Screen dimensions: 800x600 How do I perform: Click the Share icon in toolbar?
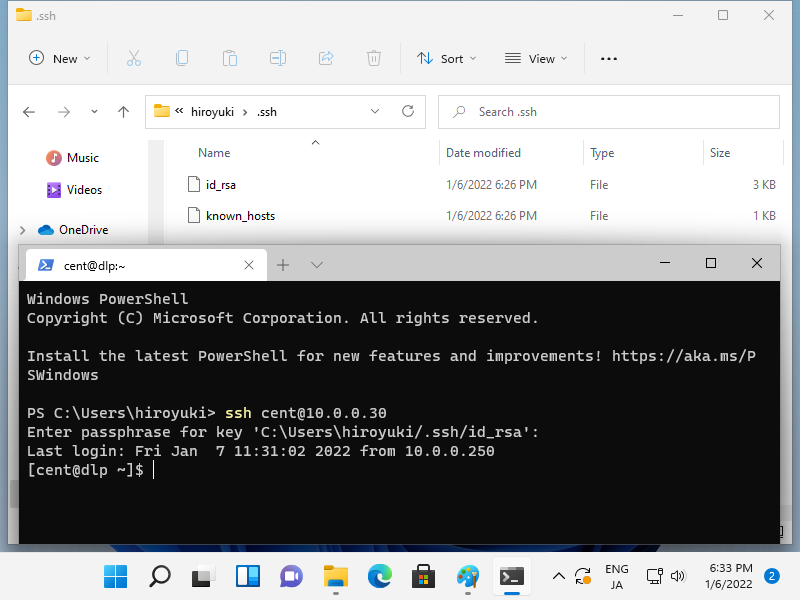pos(326,58)
